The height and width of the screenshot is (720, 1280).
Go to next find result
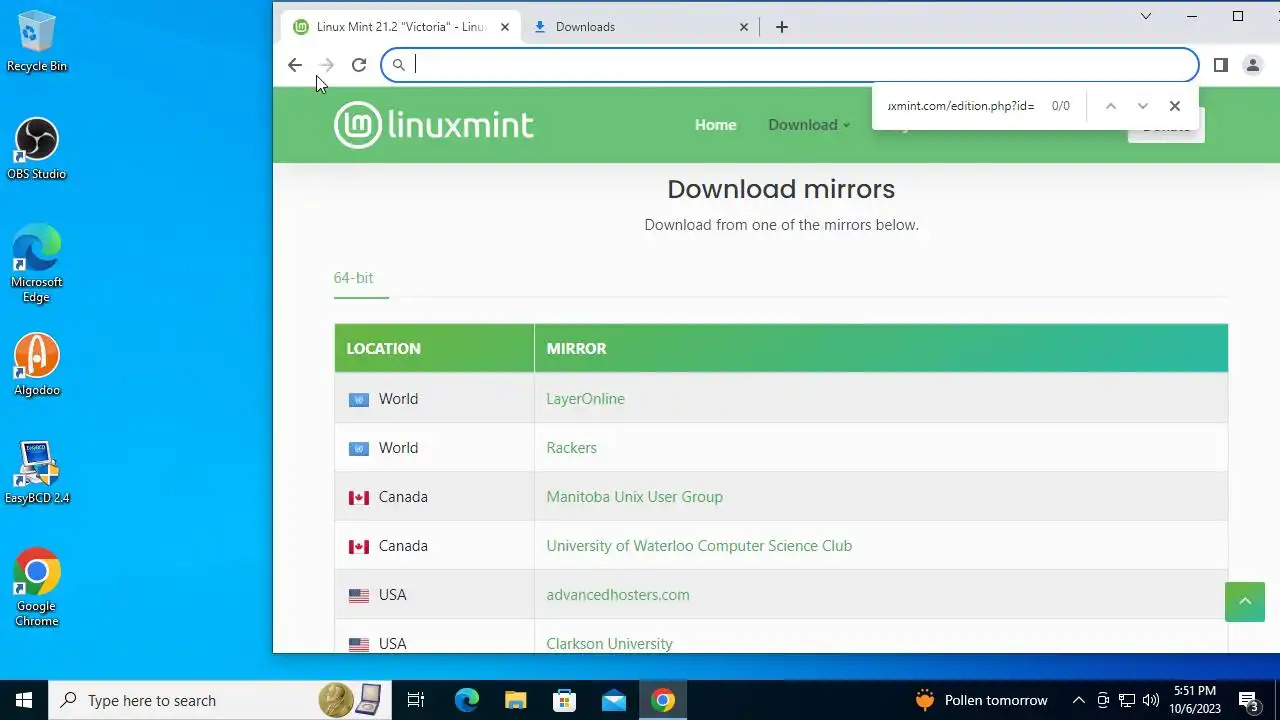[x=1142, y=106]
